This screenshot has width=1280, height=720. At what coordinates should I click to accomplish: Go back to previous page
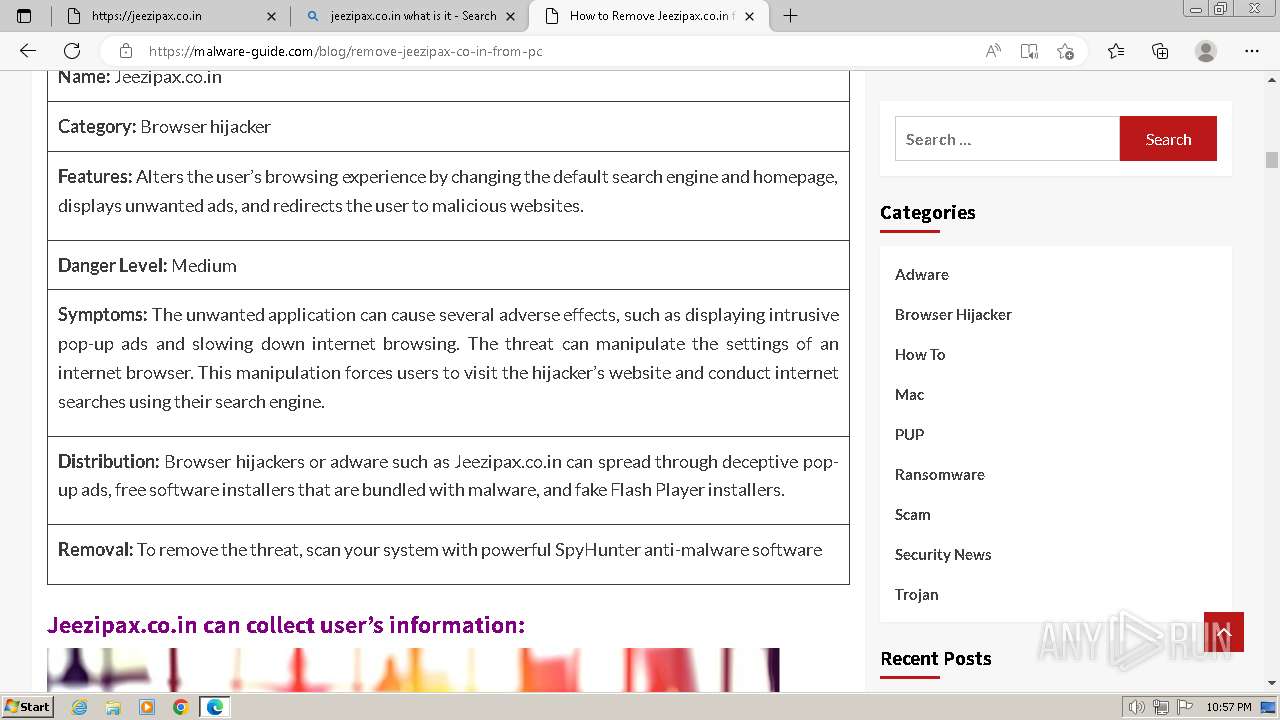[x=28, y=51]
